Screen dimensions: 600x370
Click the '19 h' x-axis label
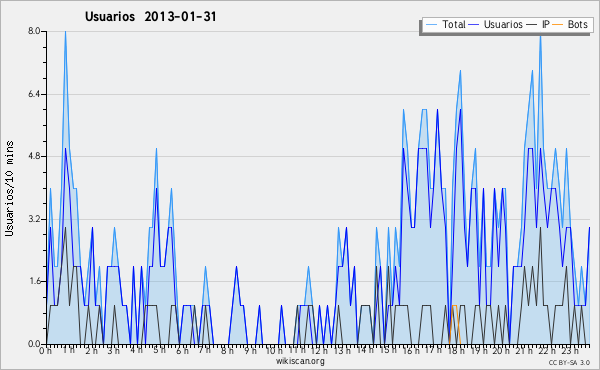(x=478, y=351)
